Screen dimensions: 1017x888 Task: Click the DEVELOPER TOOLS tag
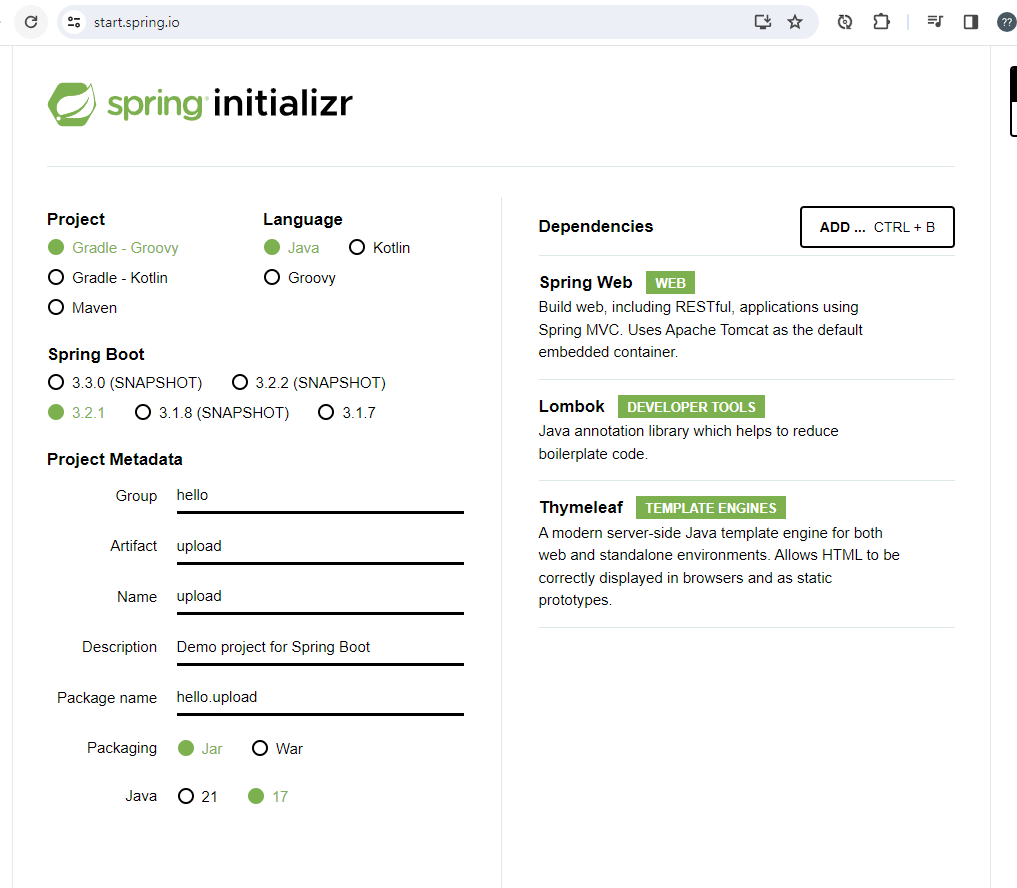[691, 407]
